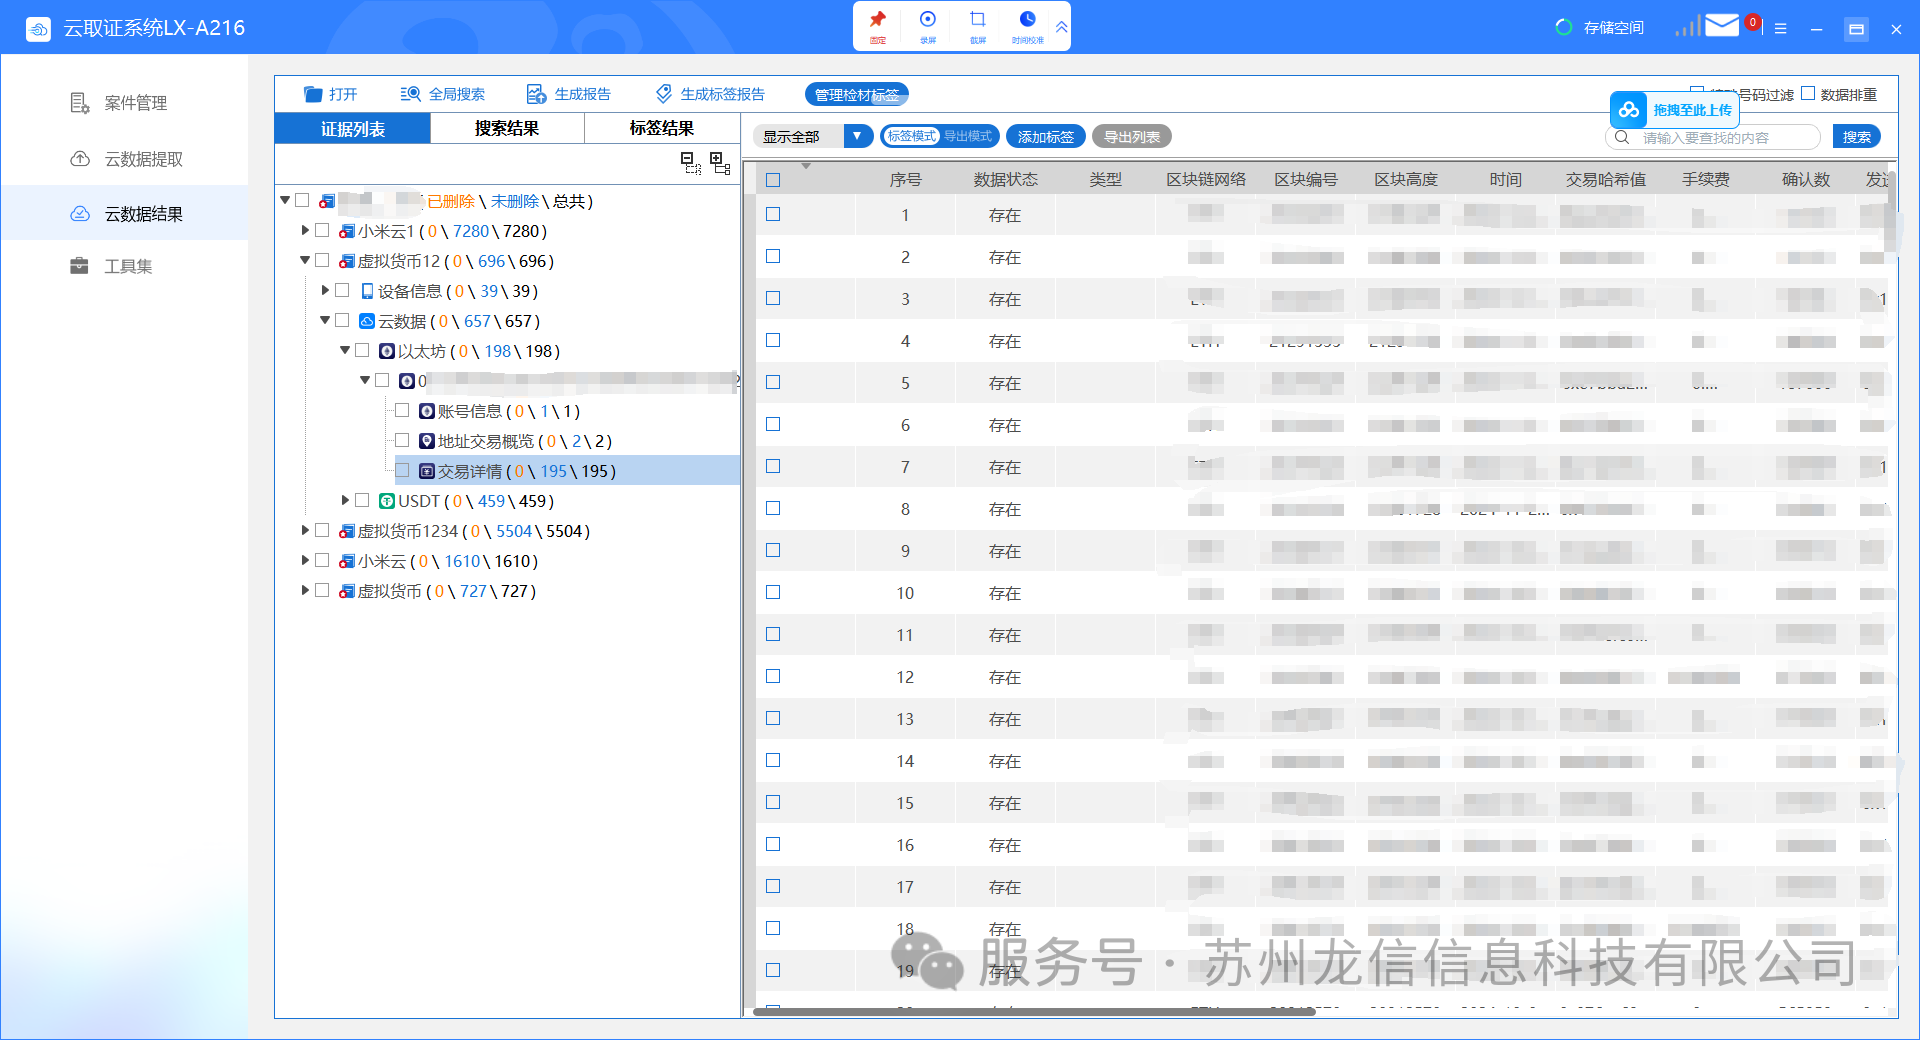Click the 录屏 screen record icon
This screenshot has width=1920, height=1040.
click(x=927, y=20)
